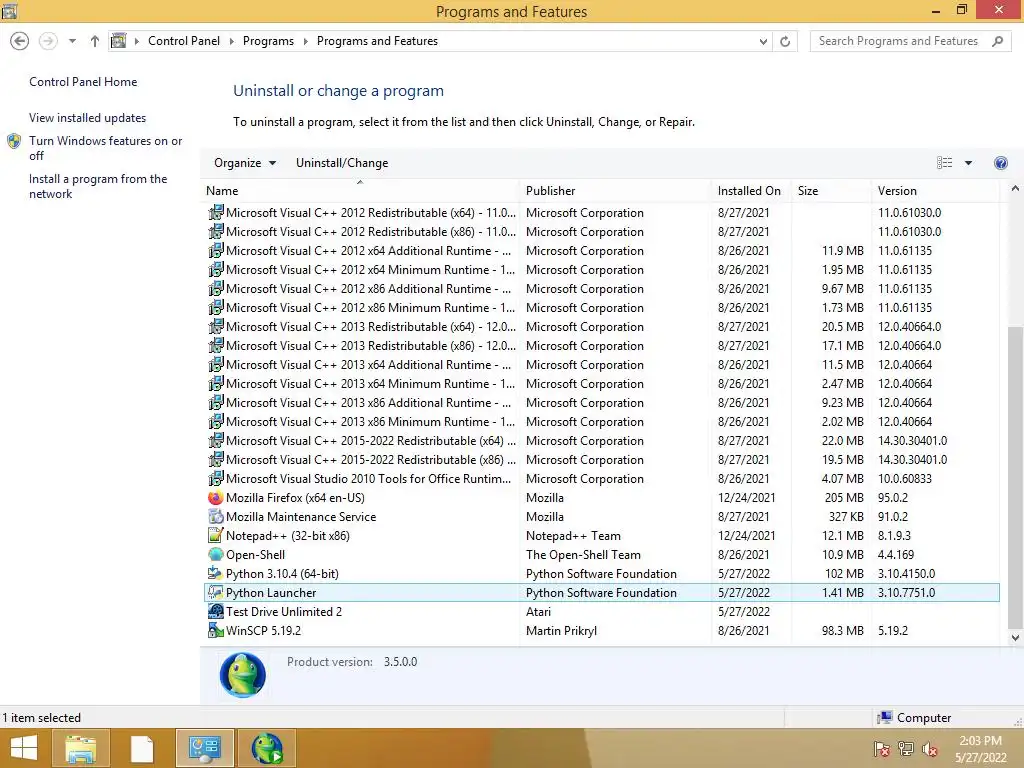Click the blank document taskbar icon
Screen dimensions: 1024x768
pos(142,749)
